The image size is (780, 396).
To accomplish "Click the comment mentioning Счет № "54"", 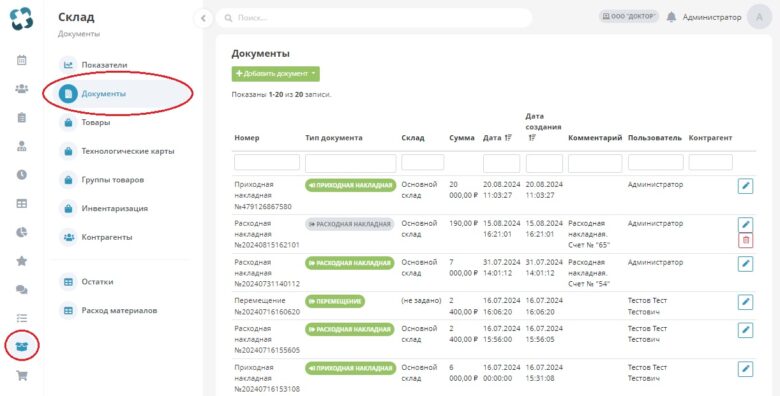I will pos(588,273).
